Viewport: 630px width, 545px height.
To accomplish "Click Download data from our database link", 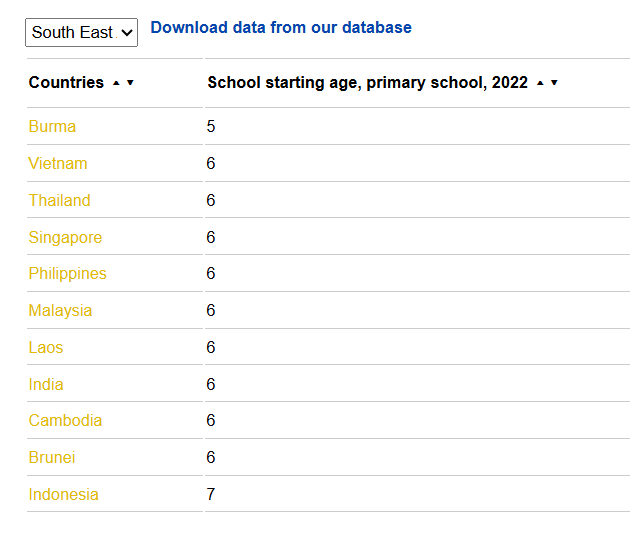I will pyautogui.click(x=281, y=28).
